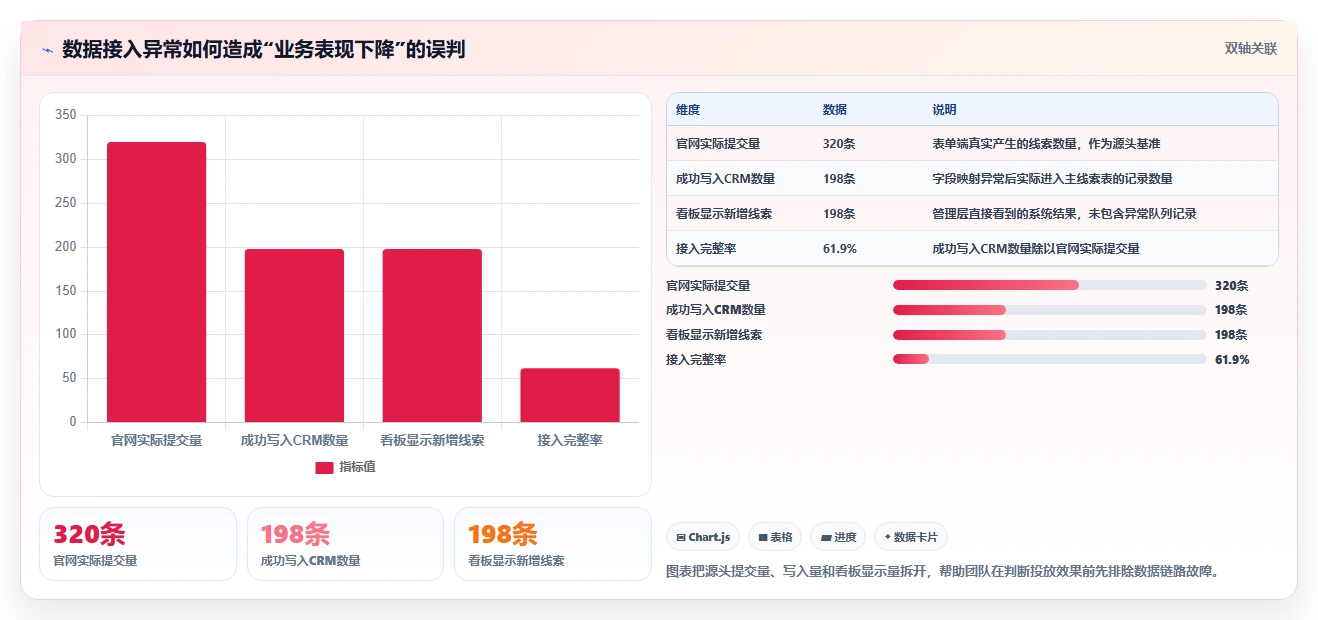The image size is (1318, 620).
Task: Click the 说明 column header
Action: [944, 109]
